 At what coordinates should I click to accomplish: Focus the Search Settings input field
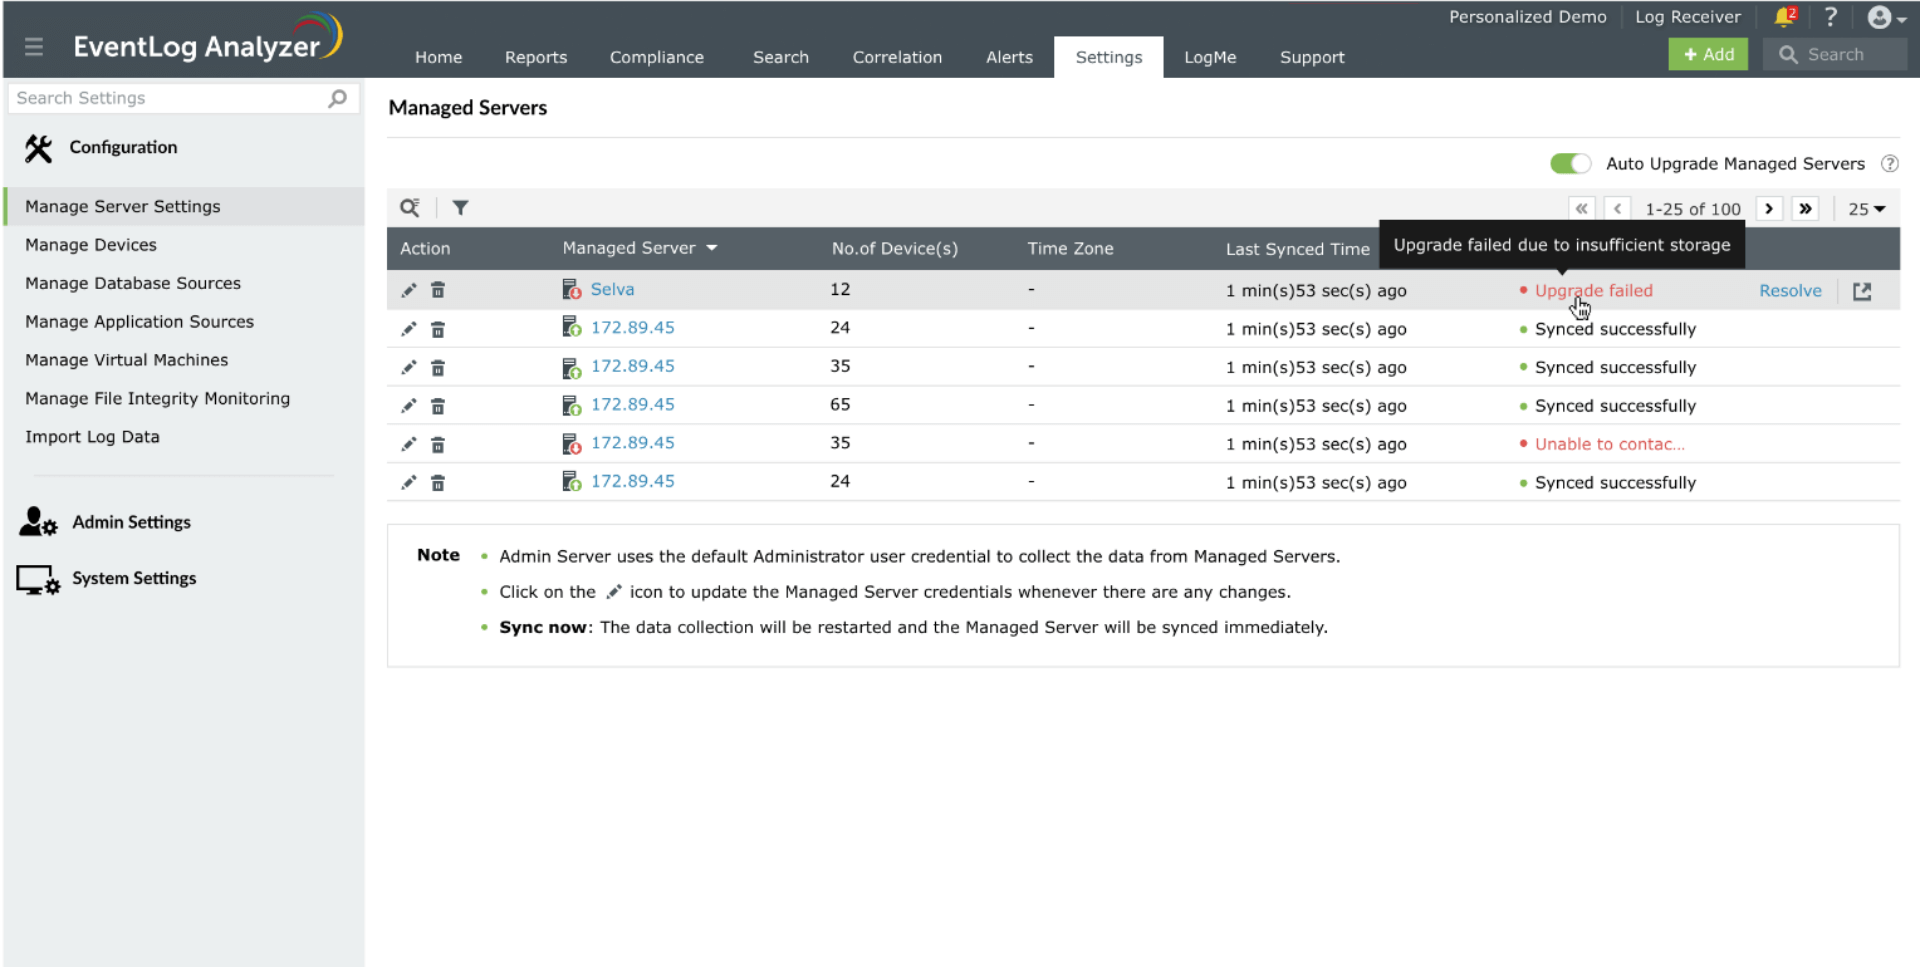coord(183,98)
